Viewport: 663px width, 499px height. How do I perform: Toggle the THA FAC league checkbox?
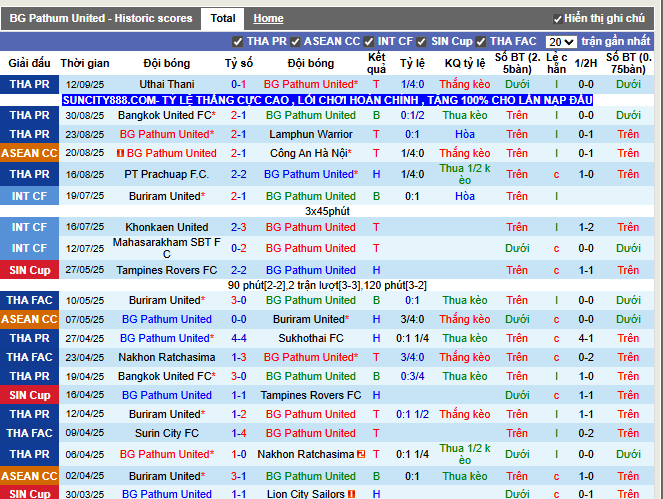pyautogui.click(x=480, y=42)
